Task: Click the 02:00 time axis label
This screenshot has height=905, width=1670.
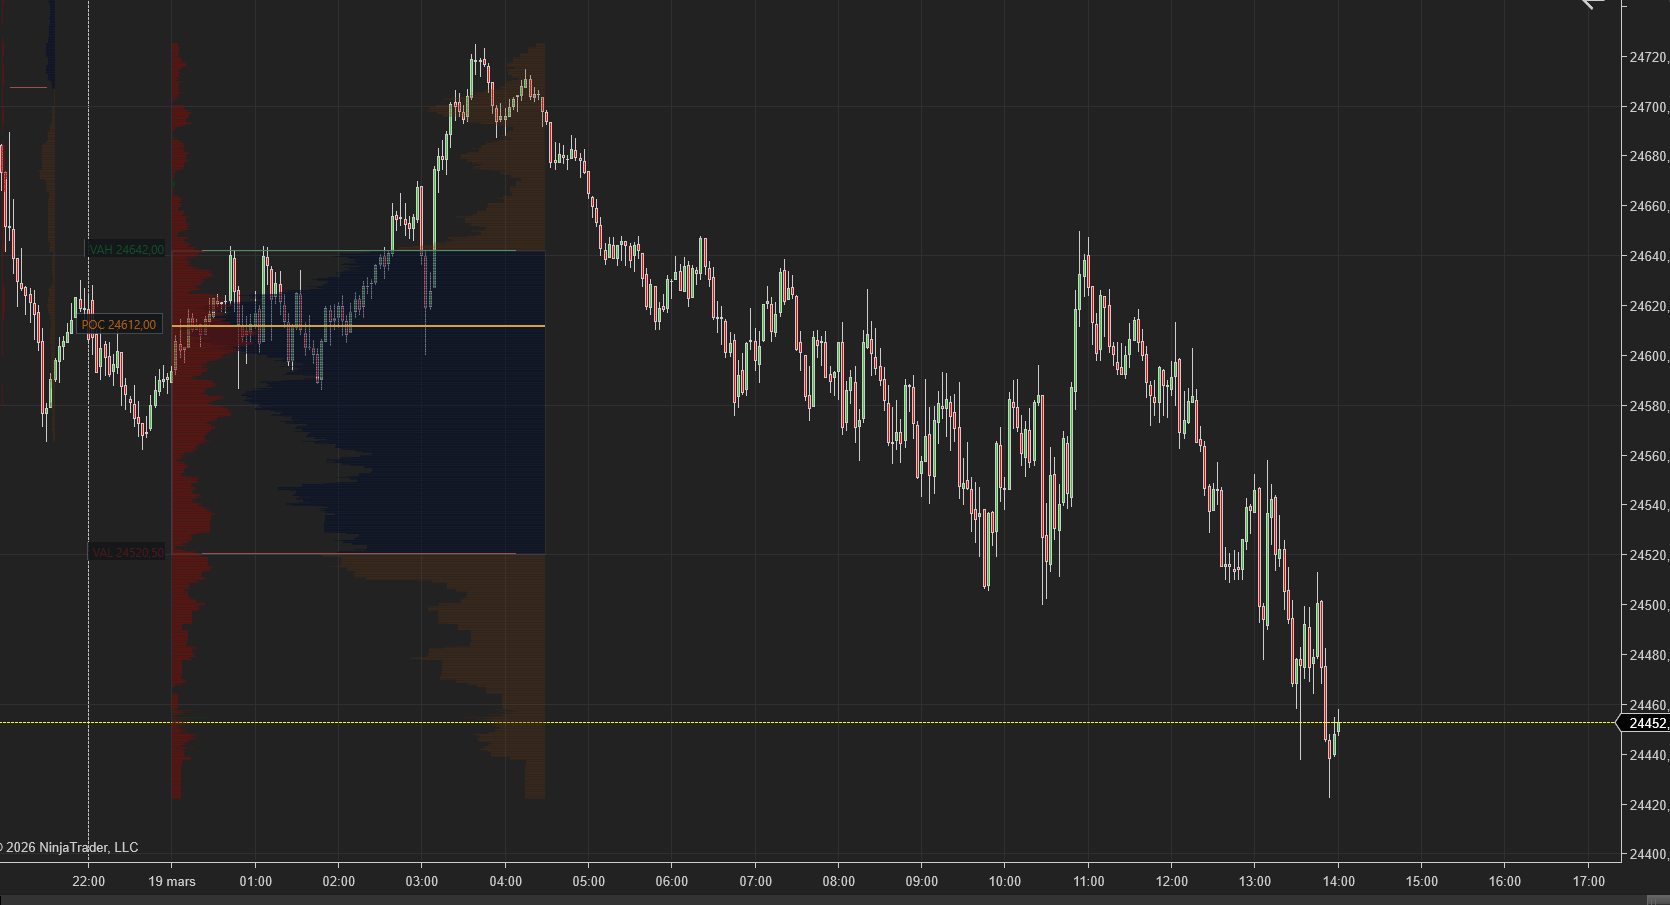Action: (339, 881)
